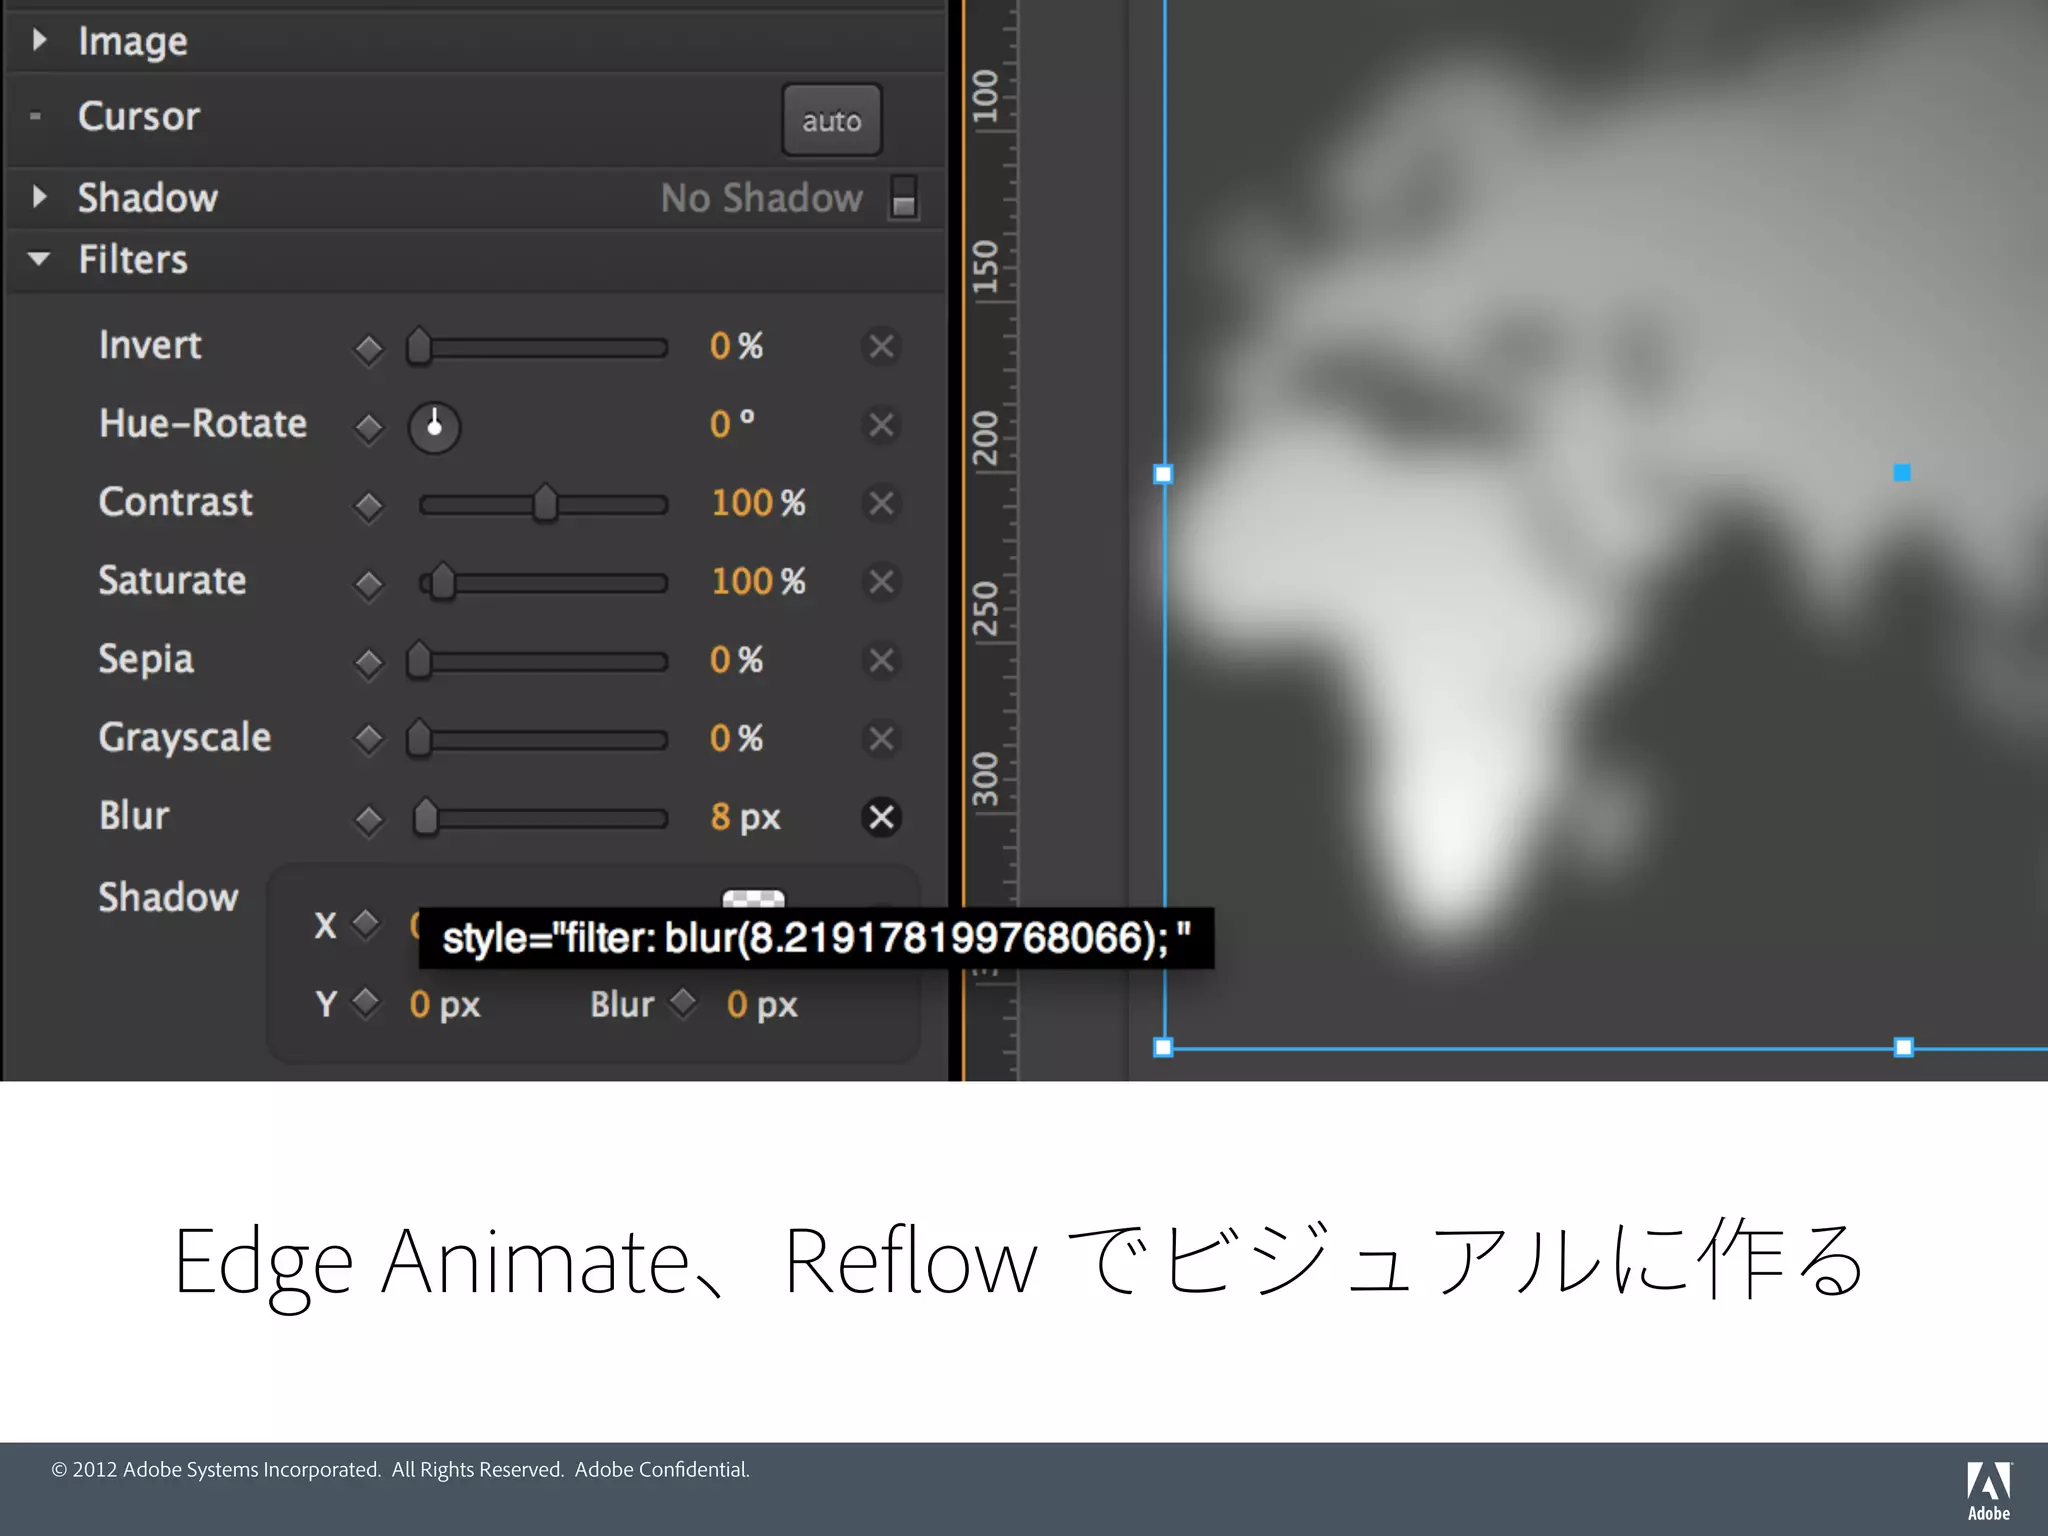Add keyframe diamond for Shadow X
Screen dimensions: 2048x1536
(366, 923)
